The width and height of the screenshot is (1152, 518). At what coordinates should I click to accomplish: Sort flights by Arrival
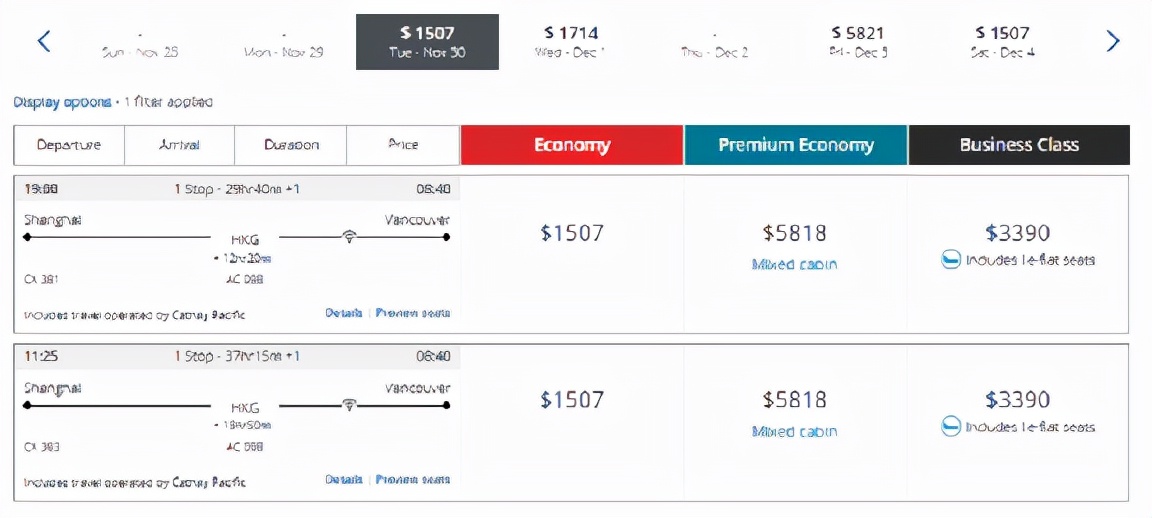tap(179, 145)
